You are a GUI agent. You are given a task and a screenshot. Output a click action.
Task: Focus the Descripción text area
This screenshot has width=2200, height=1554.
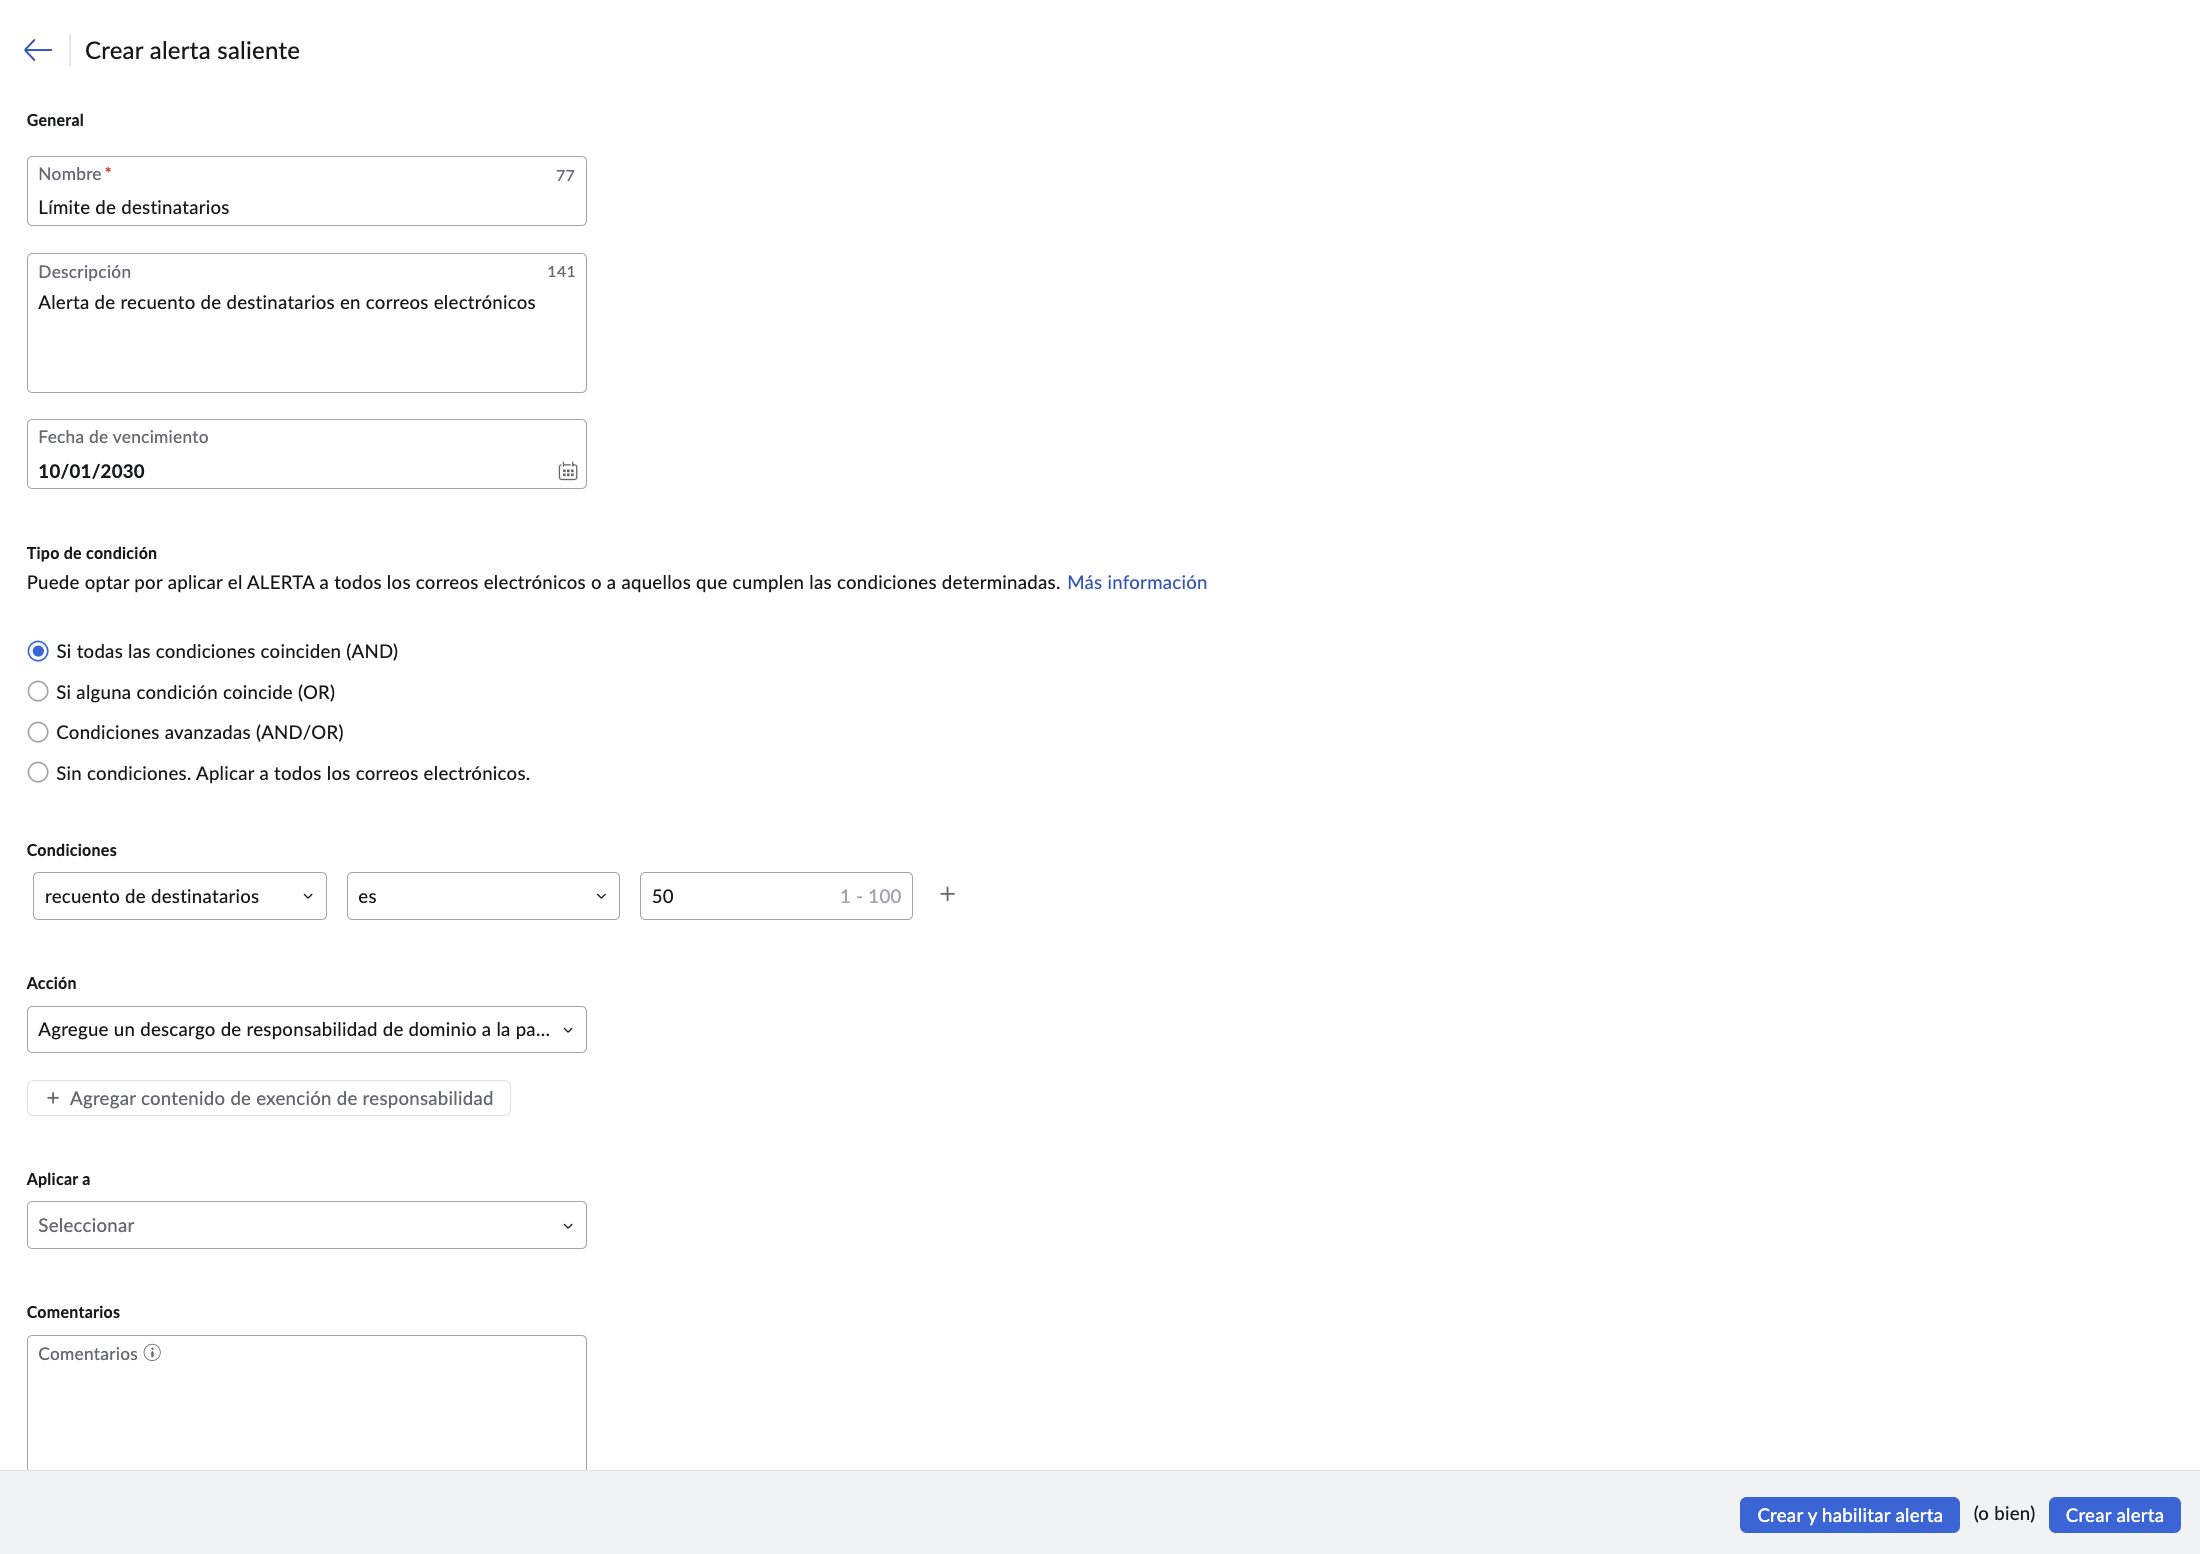(x=307, y=323)
